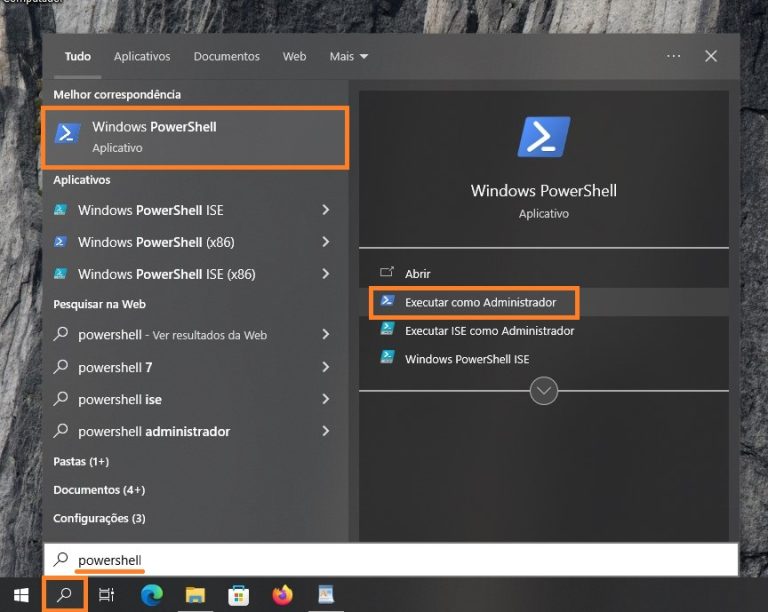Click the Task View taskbar icon
768x612 pixels.
pyautogui.click(x=107, y=595)
